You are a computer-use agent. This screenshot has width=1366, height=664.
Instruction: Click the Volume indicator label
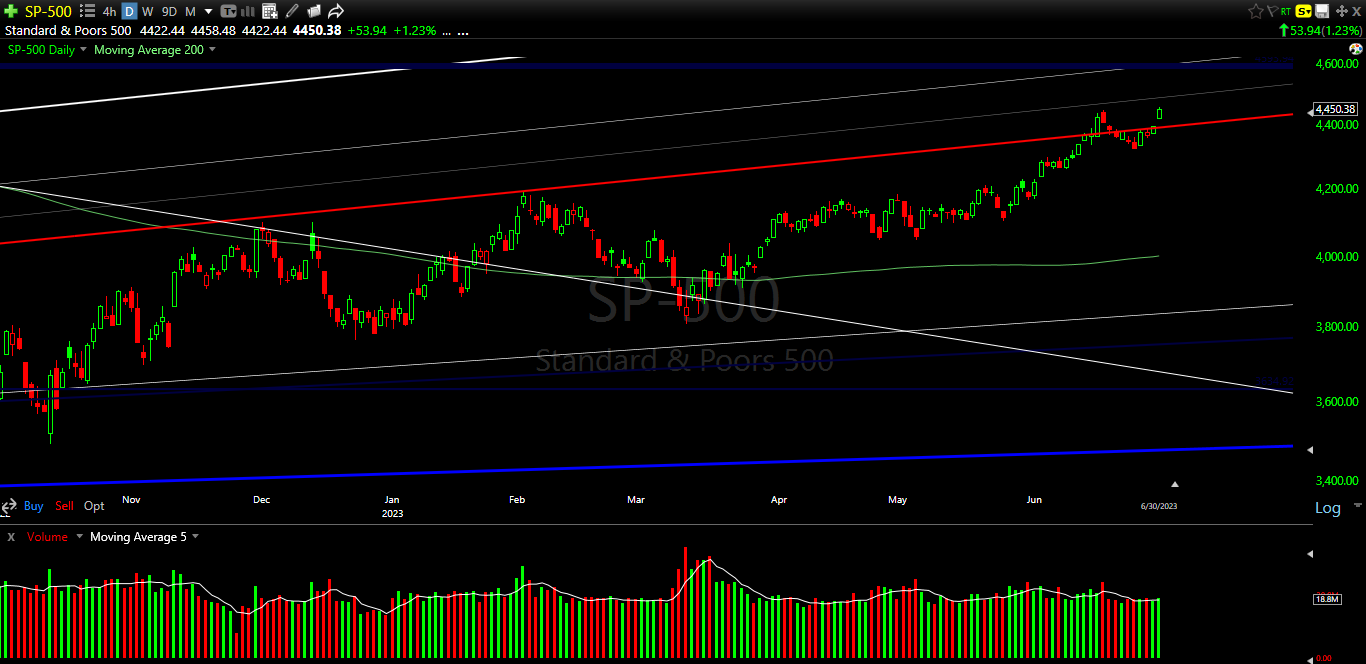(x=48, y=537)
